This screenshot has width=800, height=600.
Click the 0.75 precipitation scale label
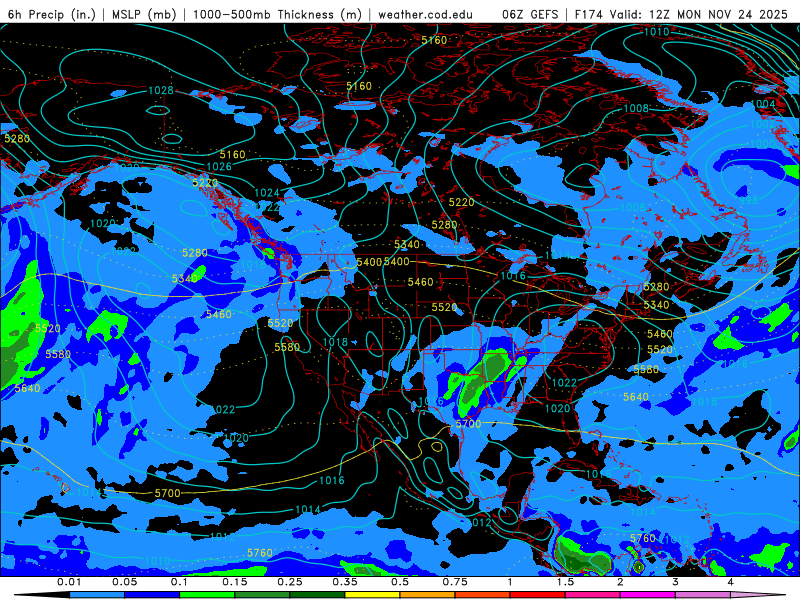coord(455,582)
